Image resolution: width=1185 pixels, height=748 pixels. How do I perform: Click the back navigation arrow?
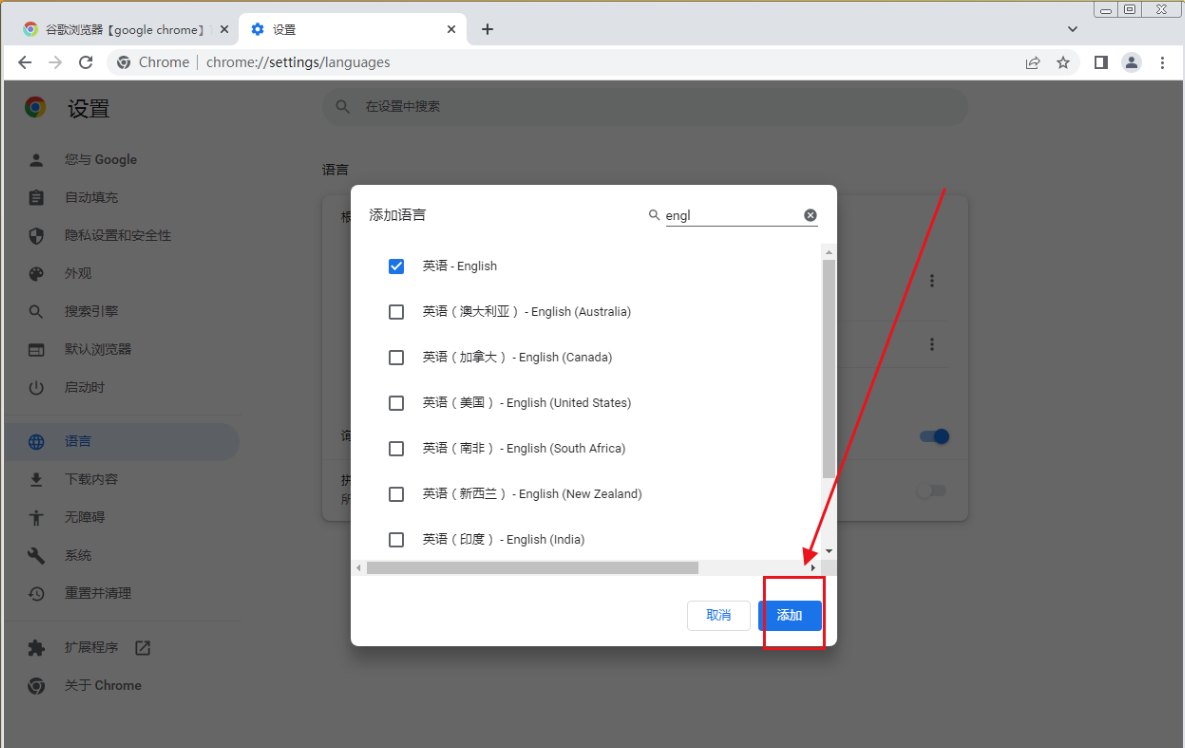point(25,62)
